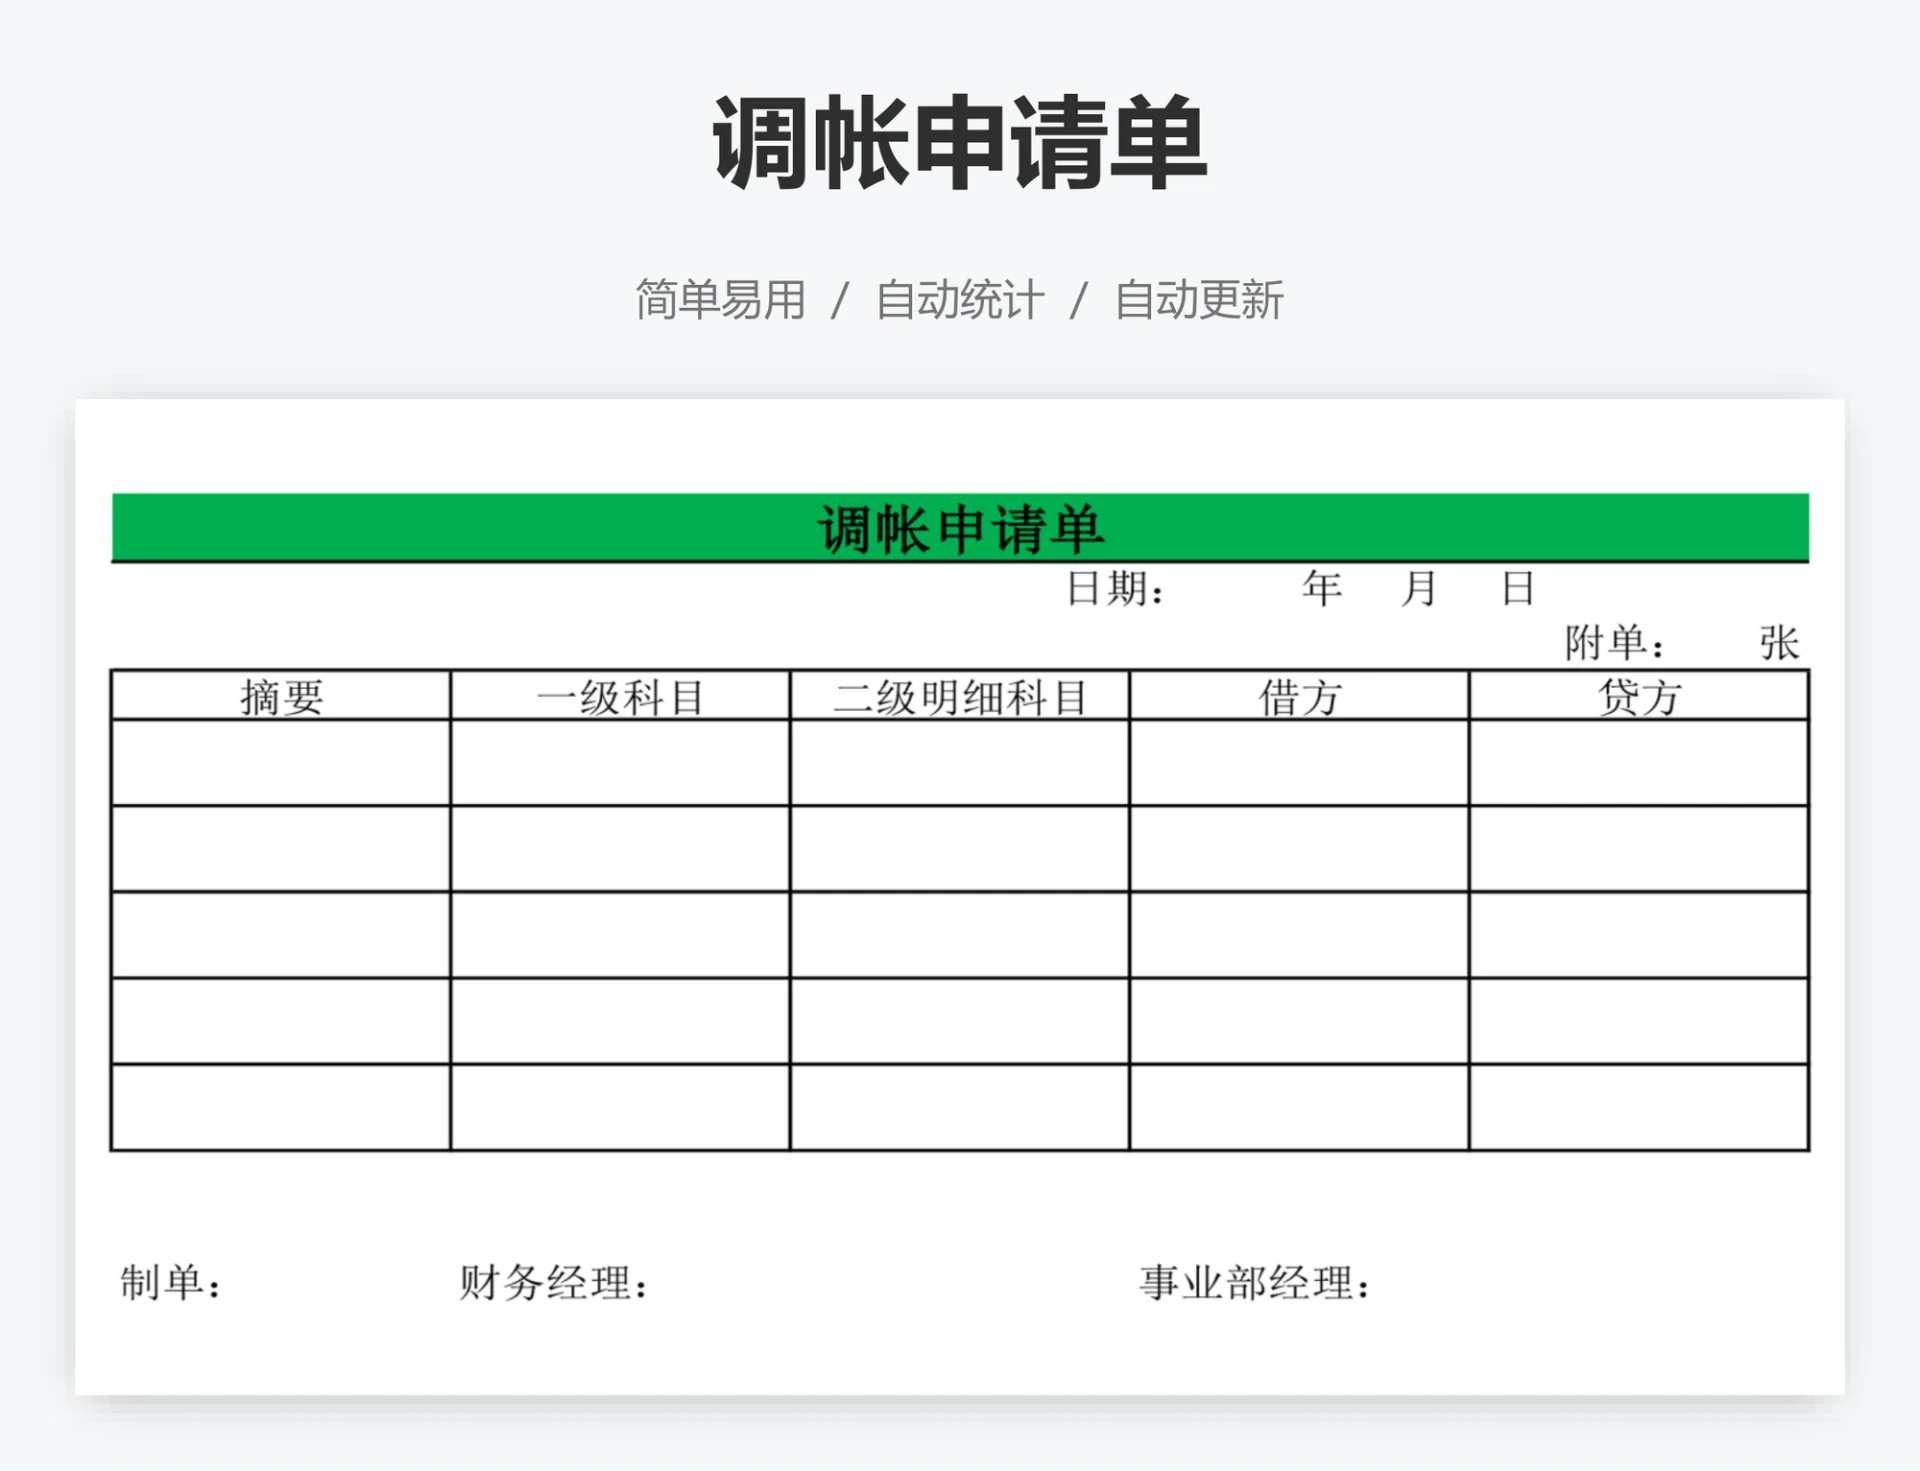Click the 附单: label
This screenshot has height=1471, width=1920.
click(1614, 643)
